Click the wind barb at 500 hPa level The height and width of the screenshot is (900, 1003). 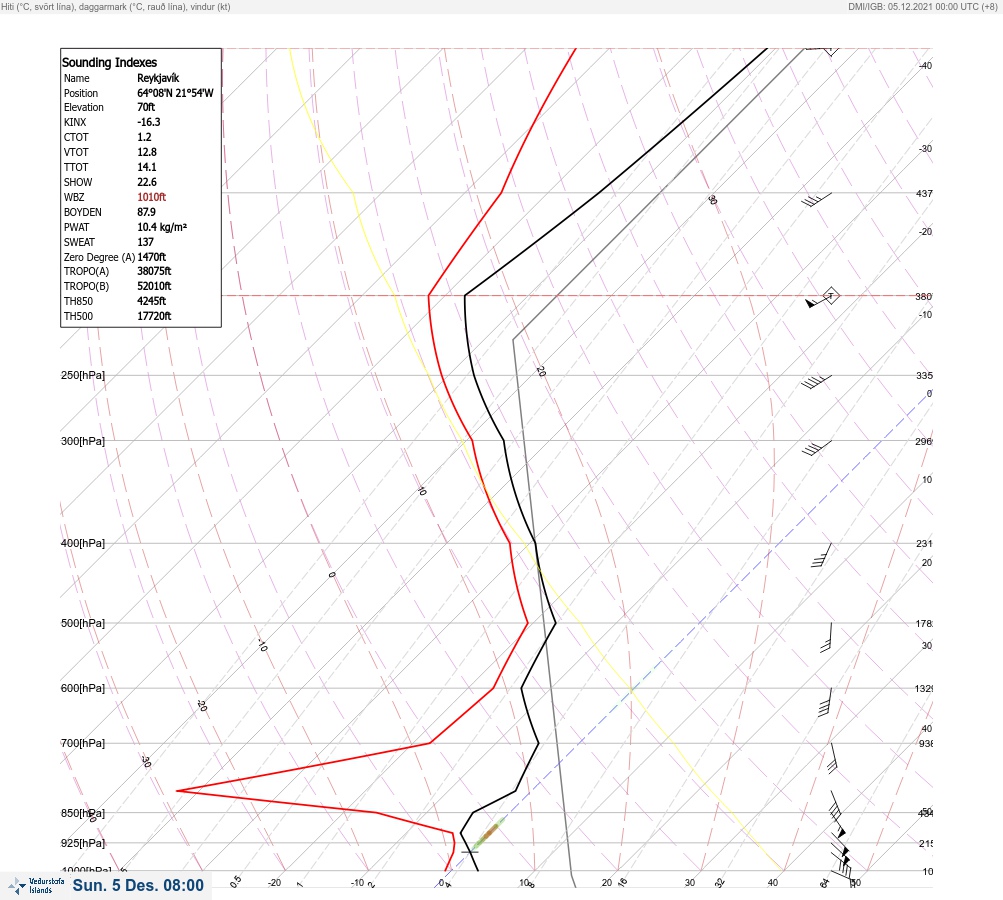[826, 637]
